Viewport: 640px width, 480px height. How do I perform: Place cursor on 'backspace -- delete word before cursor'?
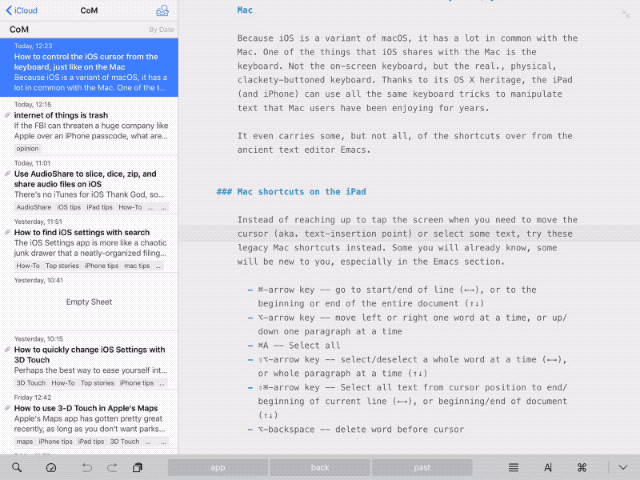tap(361, 429)
